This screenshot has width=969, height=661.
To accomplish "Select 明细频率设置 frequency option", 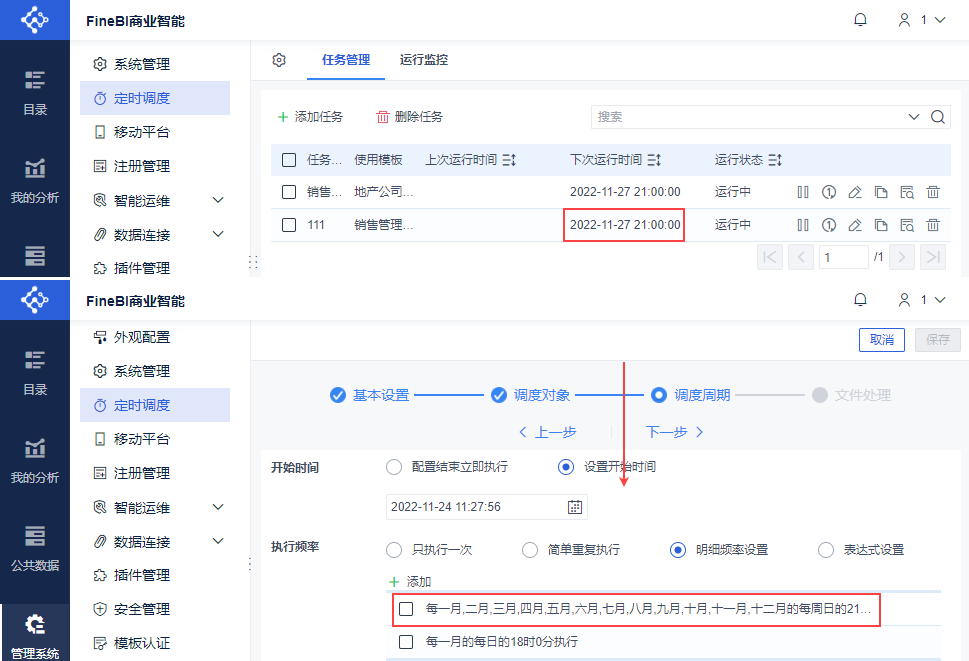I will (678, 550).
